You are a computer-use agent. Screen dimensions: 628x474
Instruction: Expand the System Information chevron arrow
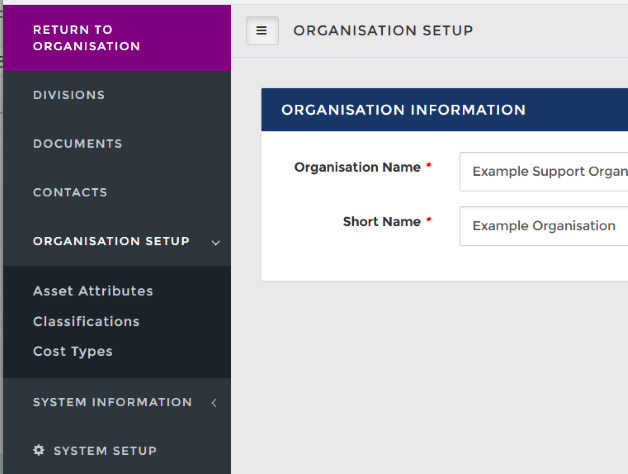214,403
